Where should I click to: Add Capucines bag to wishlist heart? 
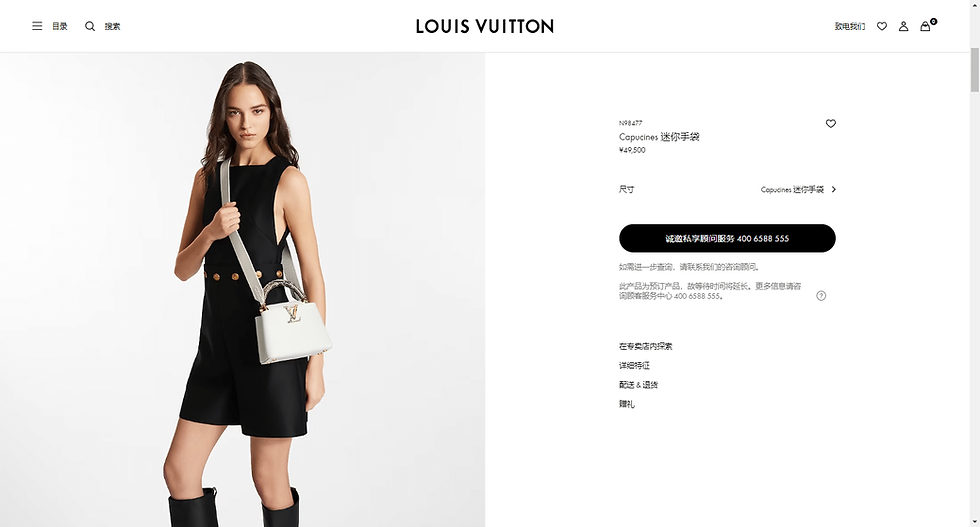831,123
